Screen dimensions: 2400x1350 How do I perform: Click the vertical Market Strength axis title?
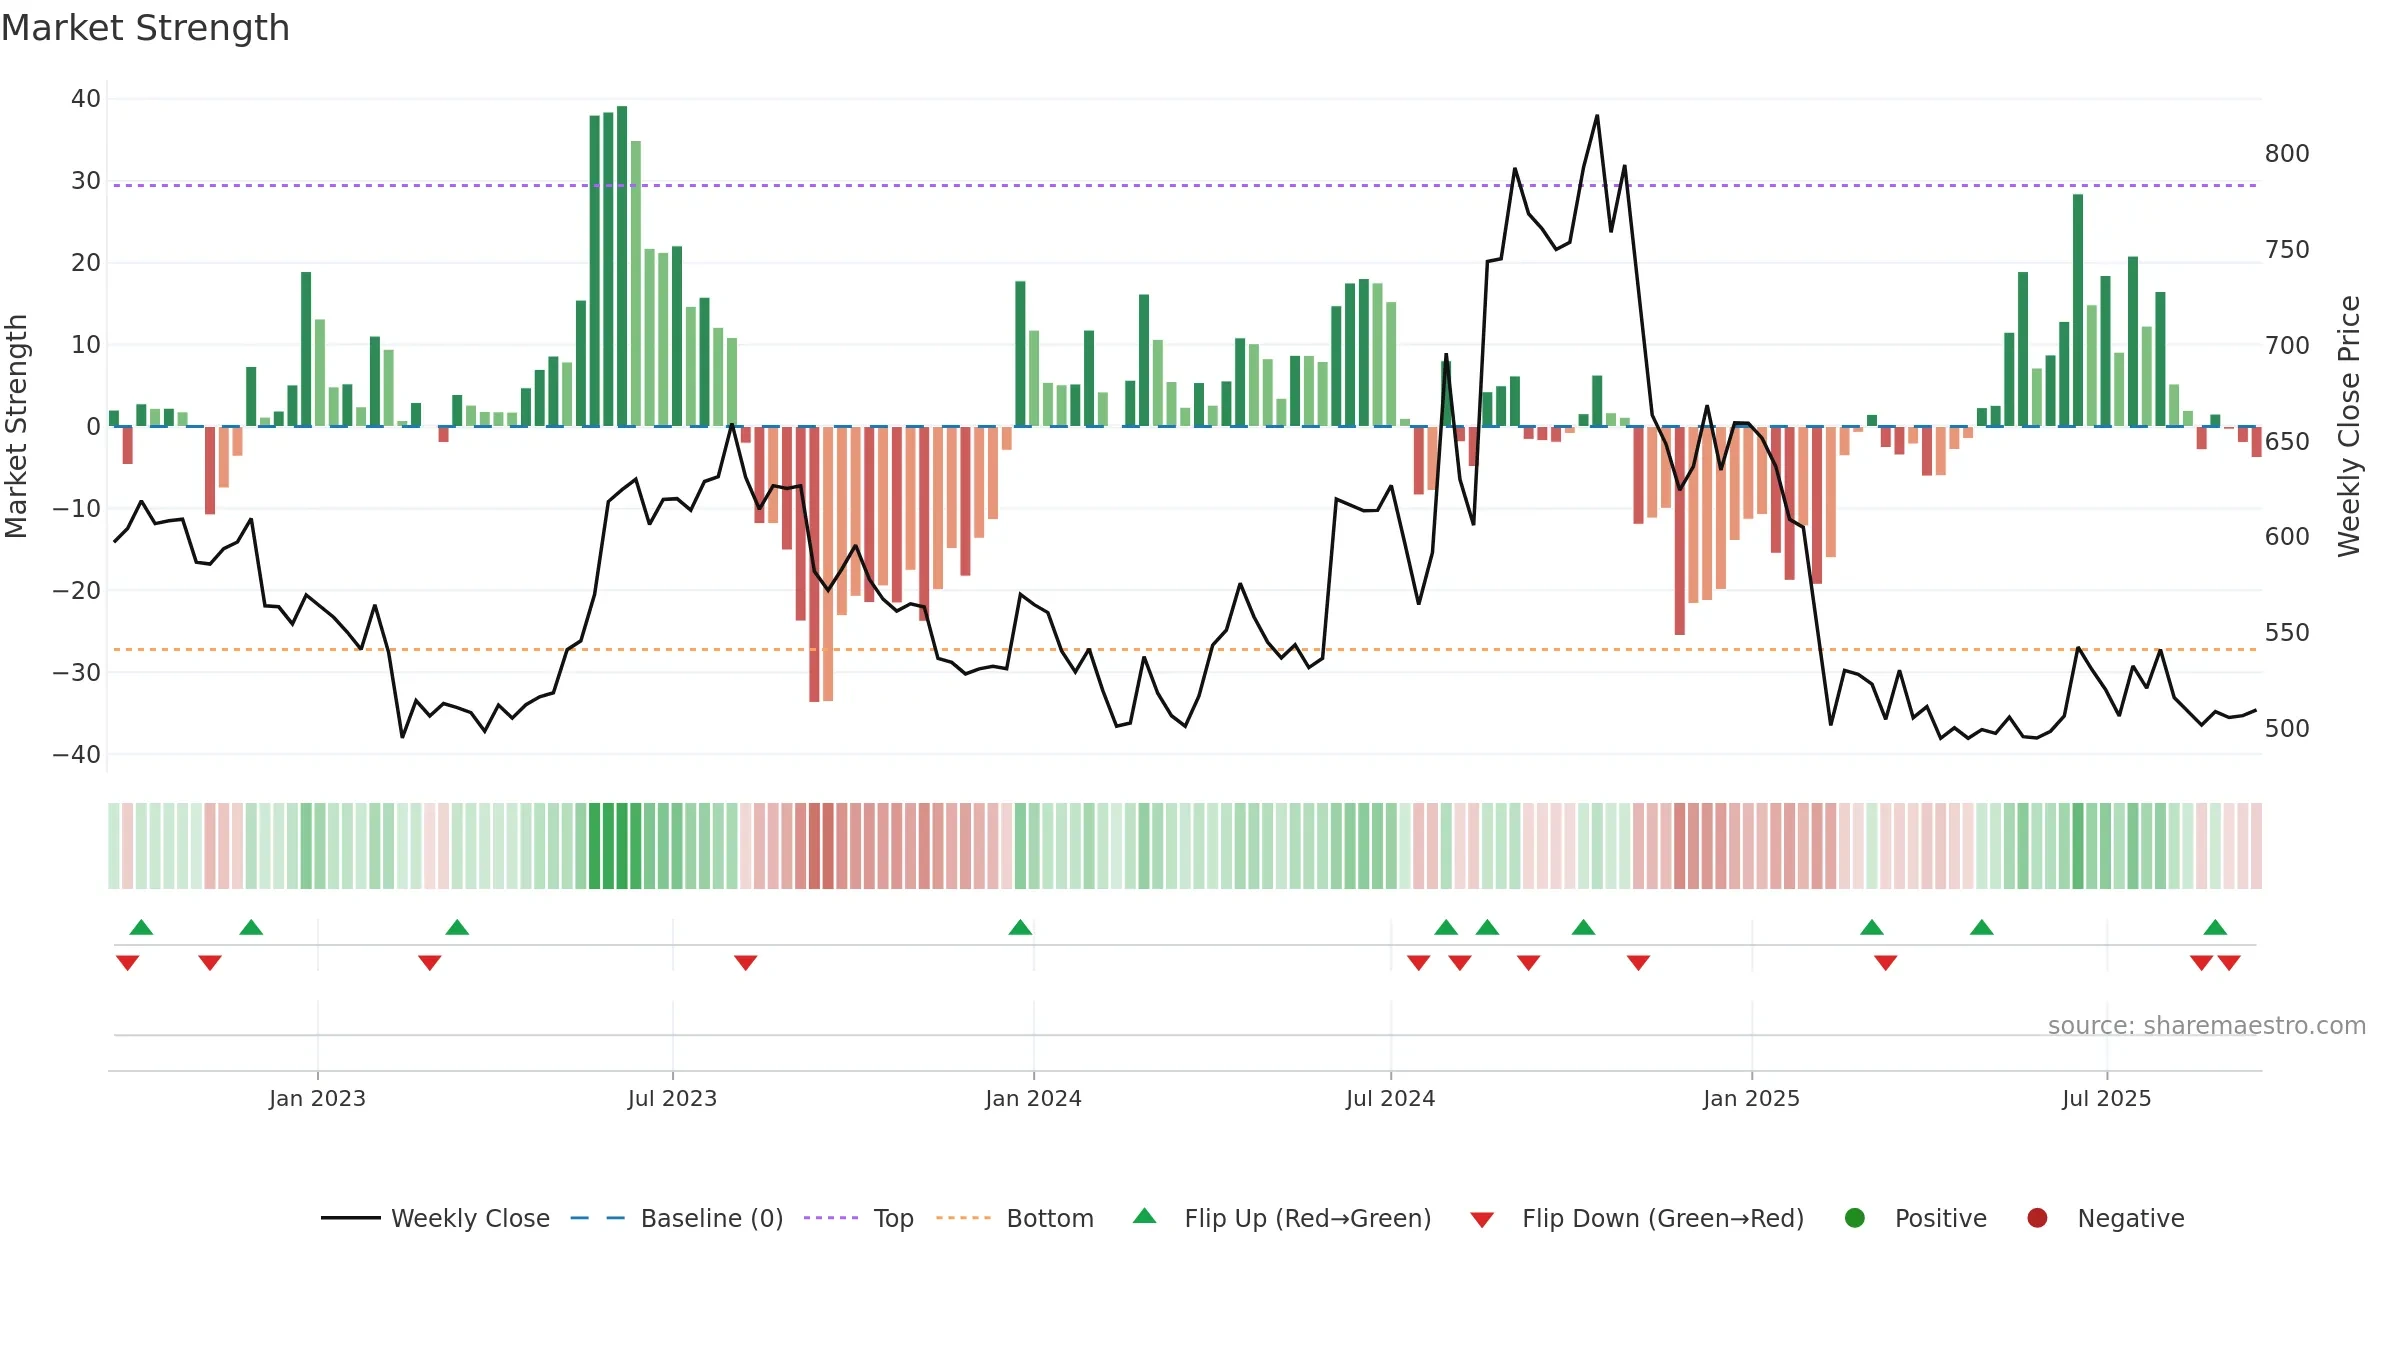coord(17,426)
